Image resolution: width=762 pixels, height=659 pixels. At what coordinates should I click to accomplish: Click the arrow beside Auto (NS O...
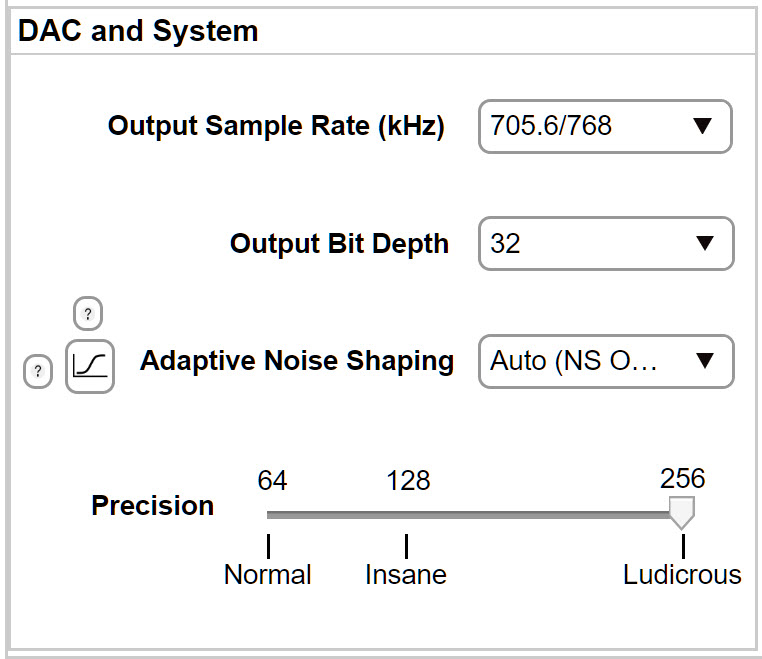tap(705, 361)
